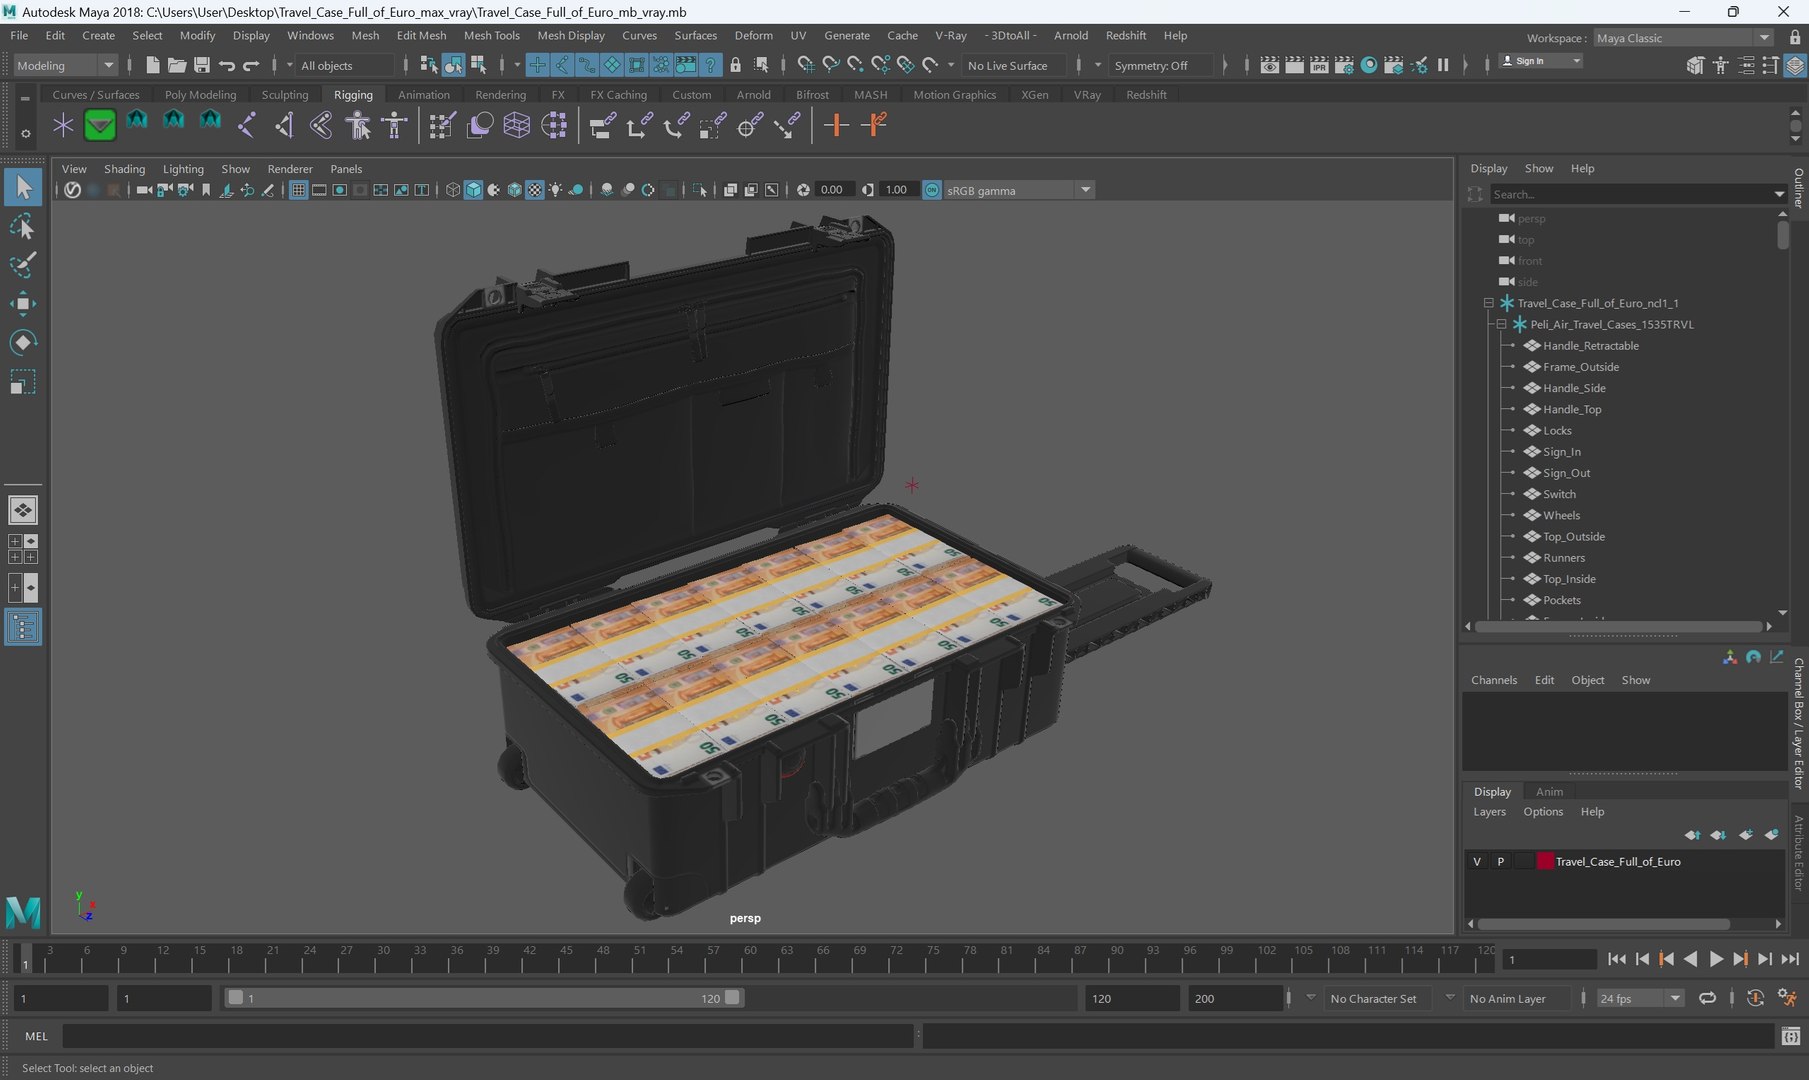Image resolution: width=1809 pixels, height=1080 pixels.
Task: Click the Undo arrow icon
Action: [227, 65]
